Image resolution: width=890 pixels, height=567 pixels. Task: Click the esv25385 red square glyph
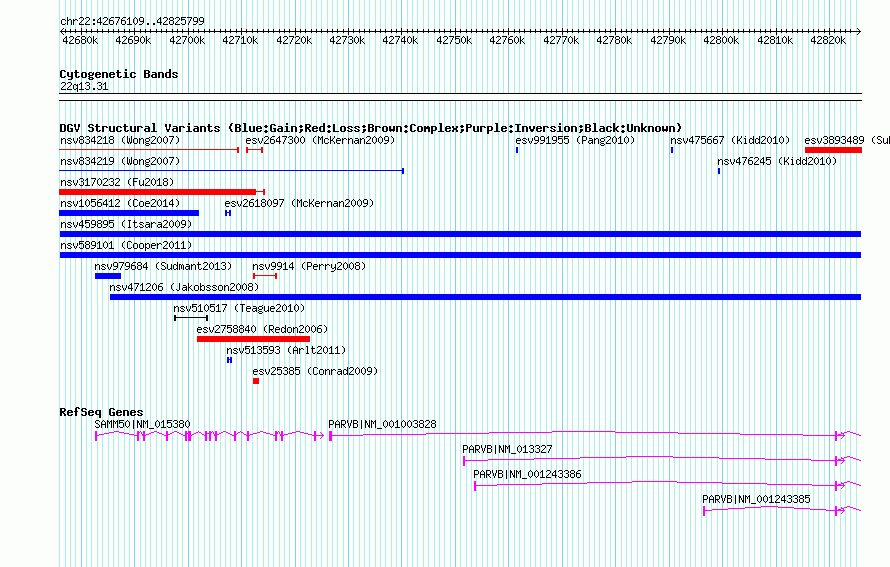[x=256, y=381]
